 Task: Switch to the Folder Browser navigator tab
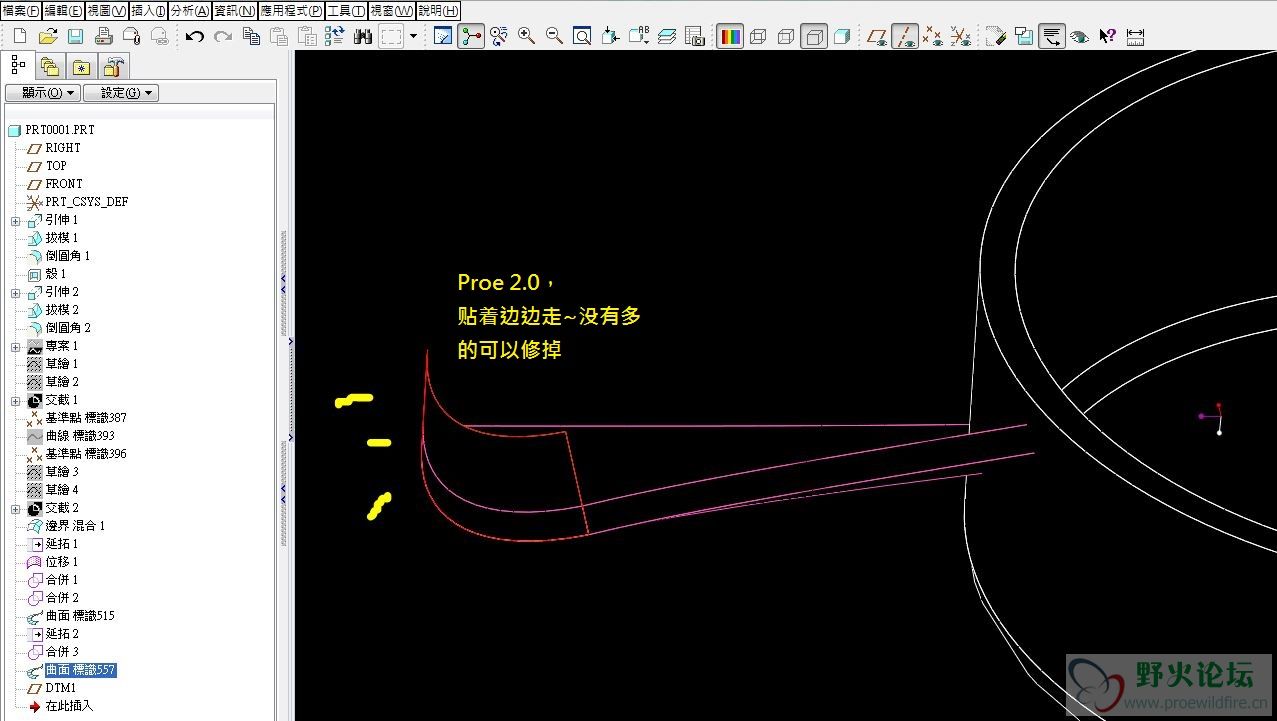point(49,68)
